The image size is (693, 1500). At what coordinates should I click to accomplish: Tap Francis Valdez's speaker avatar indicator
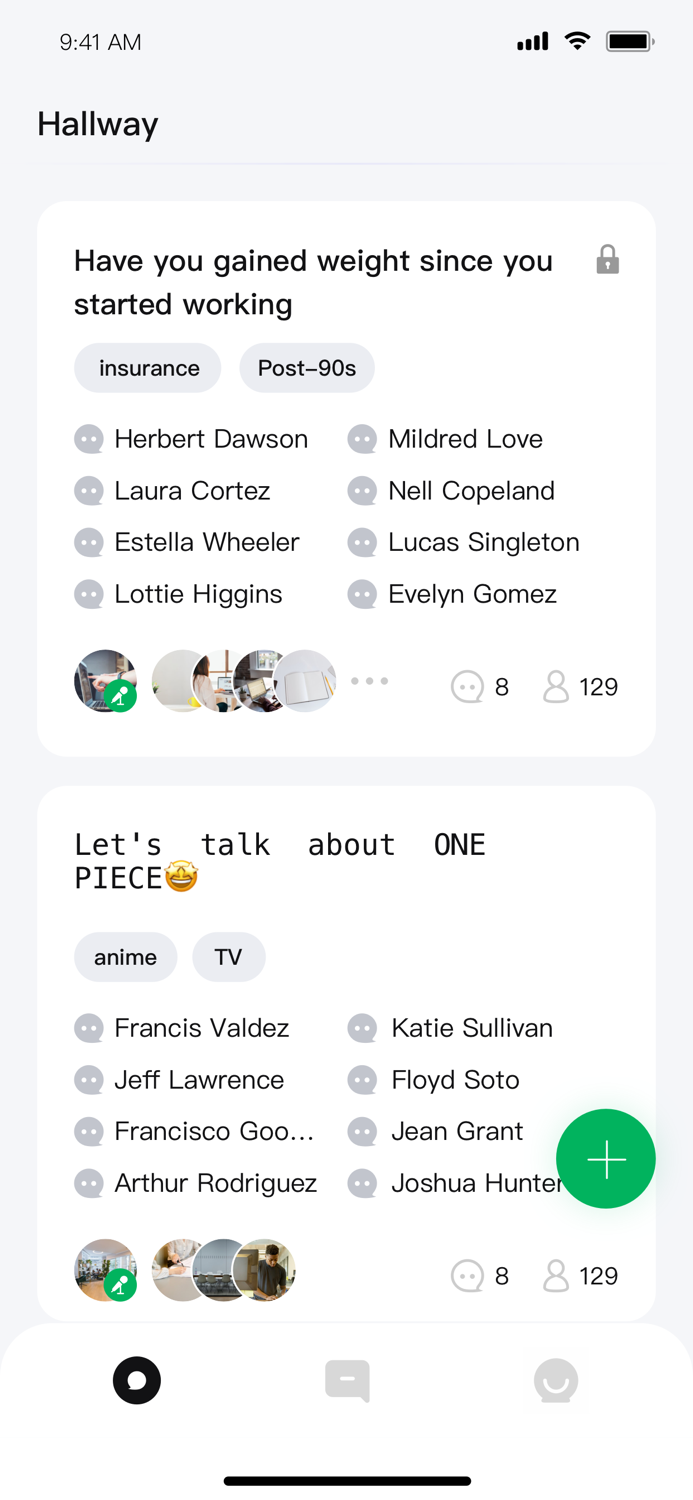89,1028
